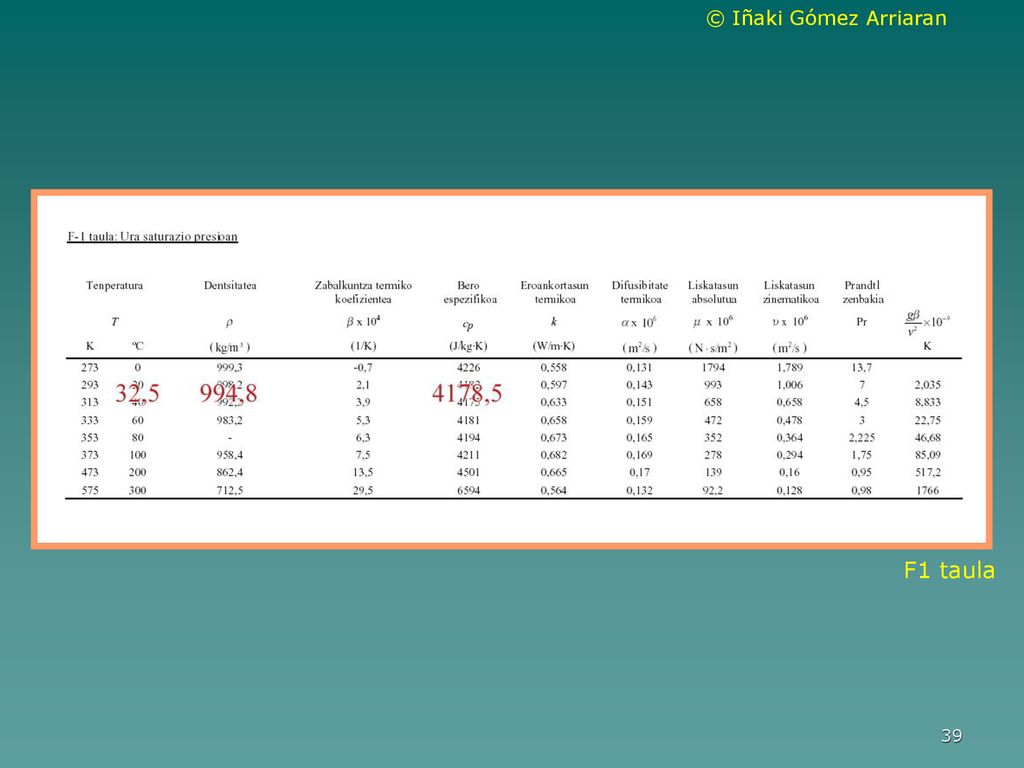Select the "Liskatasun absolutua" header
The image size is (1024, 768).
[x=713, y=292]
